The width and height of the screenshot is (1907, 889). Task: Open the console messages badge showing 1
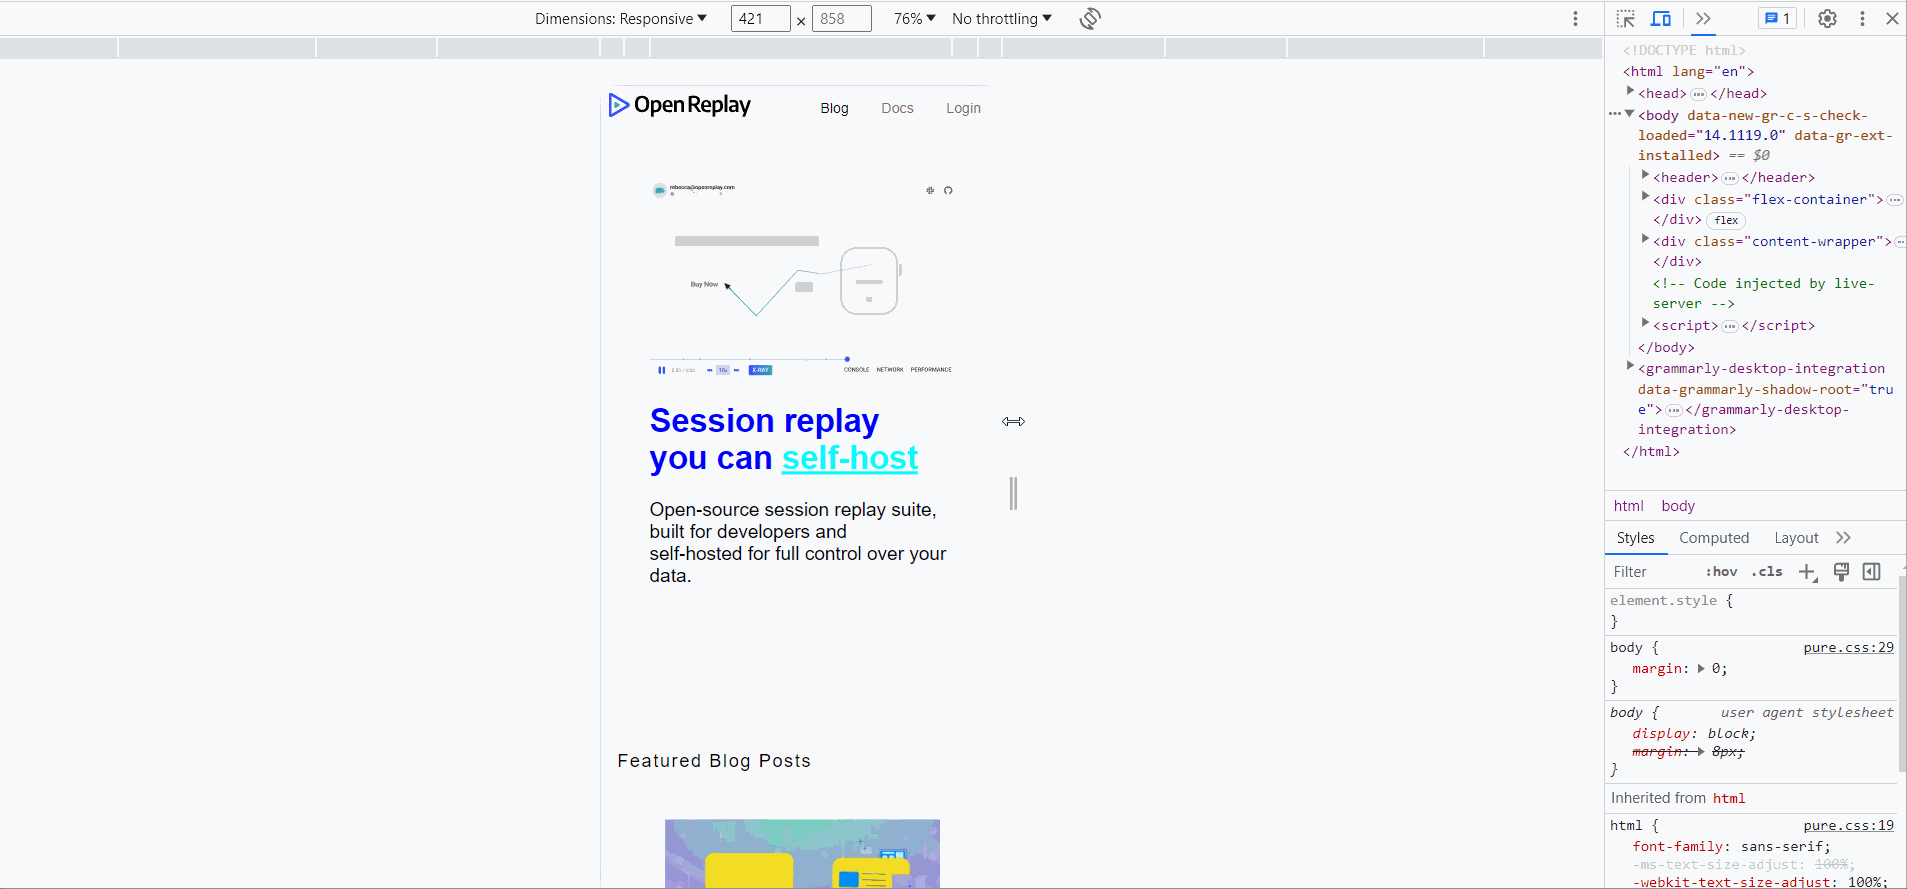[1778, 19]
